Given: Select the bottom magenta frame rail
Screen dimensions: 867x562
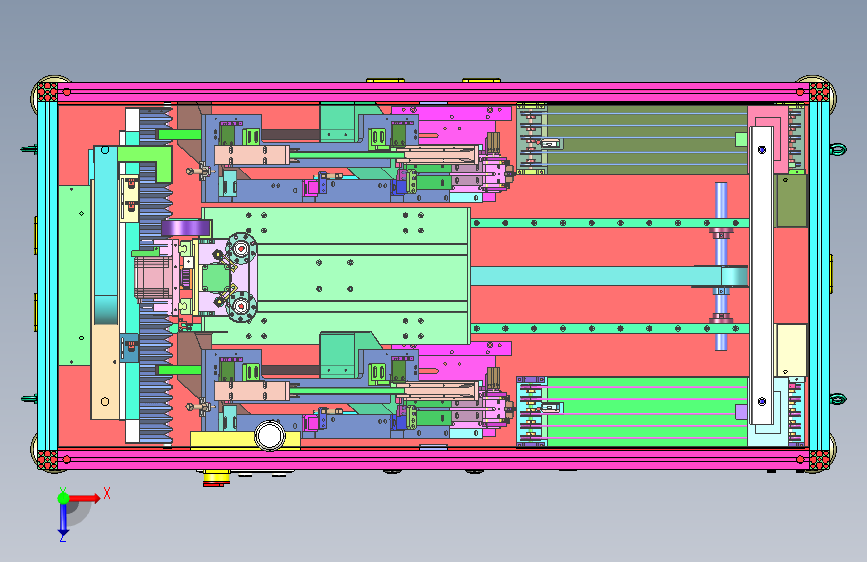Looking at the screenshot, I should click(x=434, y=459).
